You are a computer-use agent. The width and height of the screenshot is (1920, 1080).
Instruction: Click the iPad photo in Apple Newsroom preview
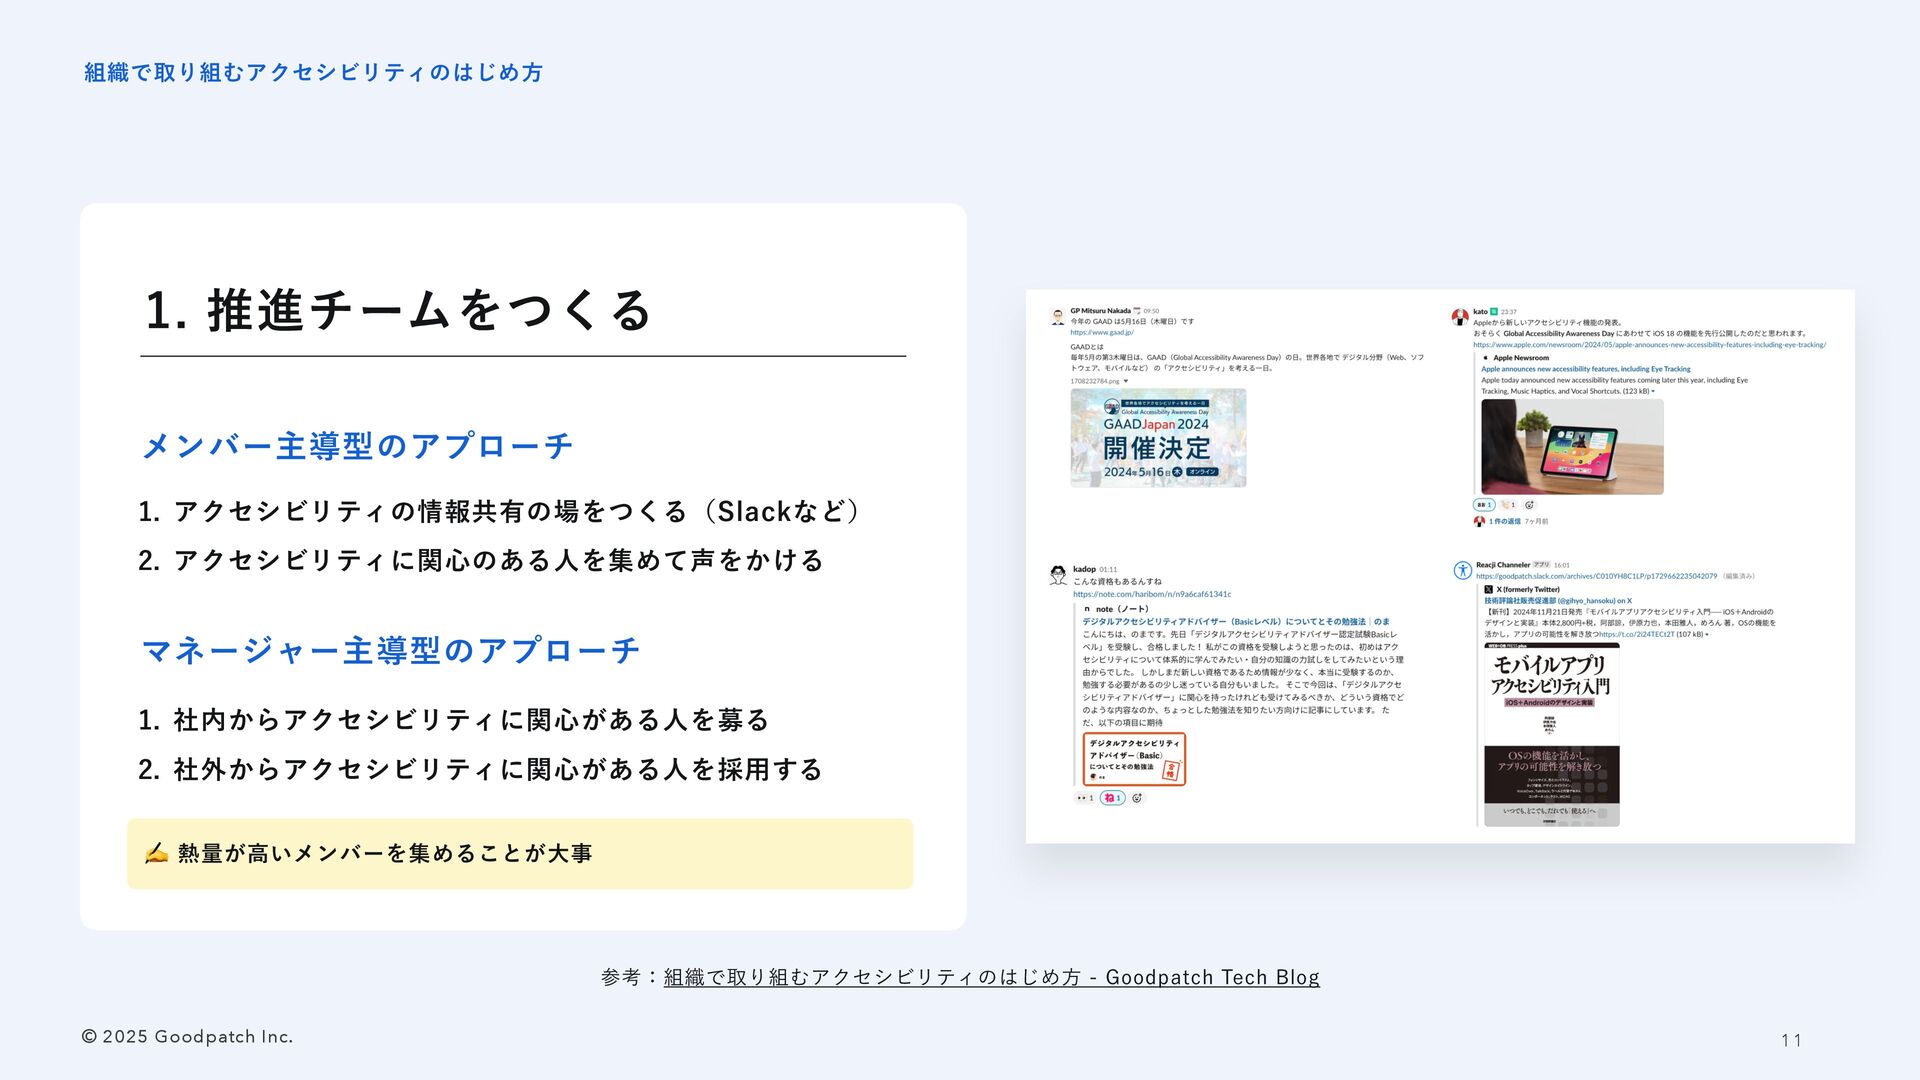pos(1572,446)
